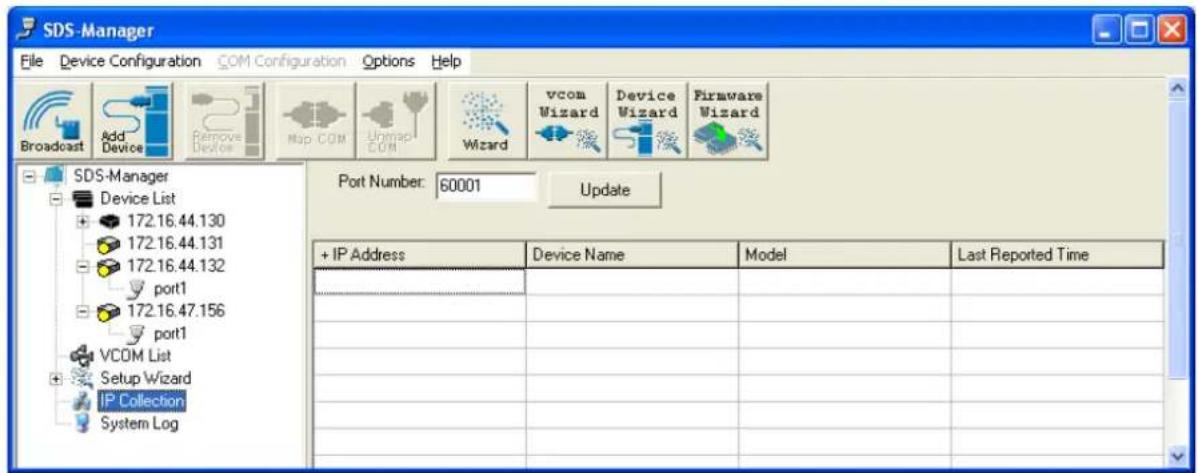Select the VCOM List tree entry
This screenshot has width=1198, height=473.
click(136, 355)
